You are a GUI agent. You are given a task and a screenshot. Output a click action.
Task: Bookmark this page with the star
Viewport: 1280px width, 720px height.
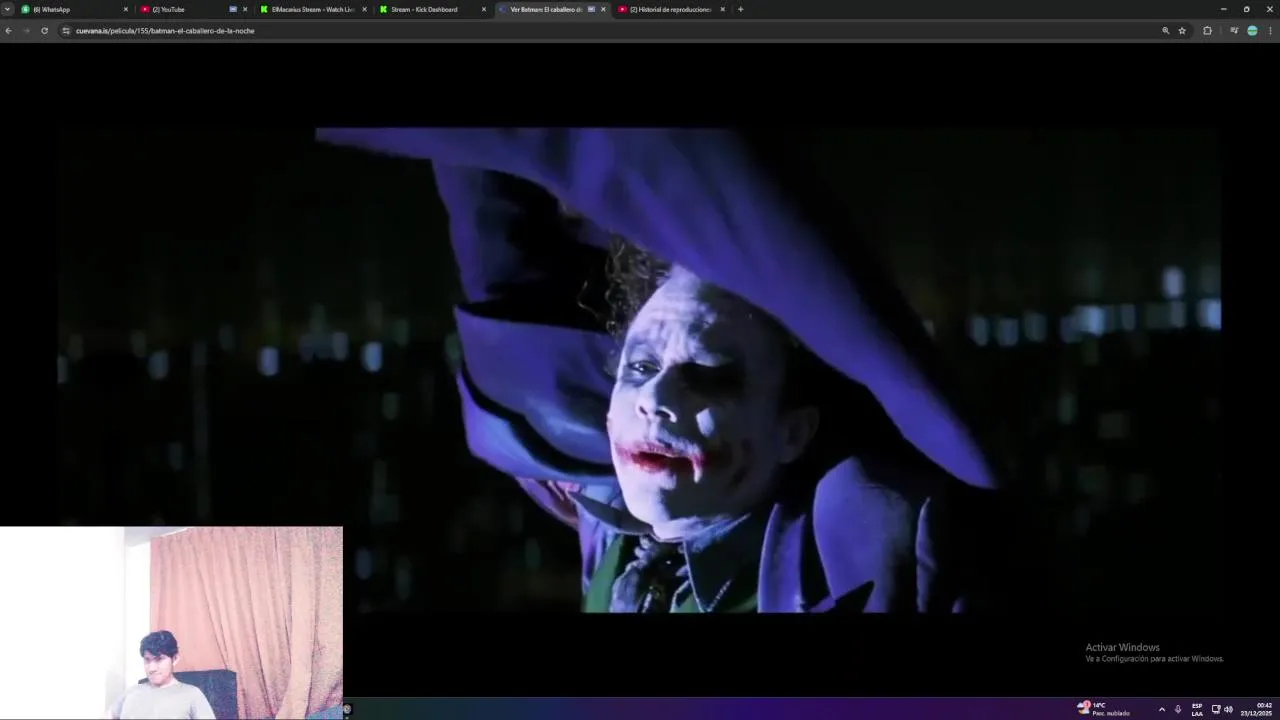1182,31
